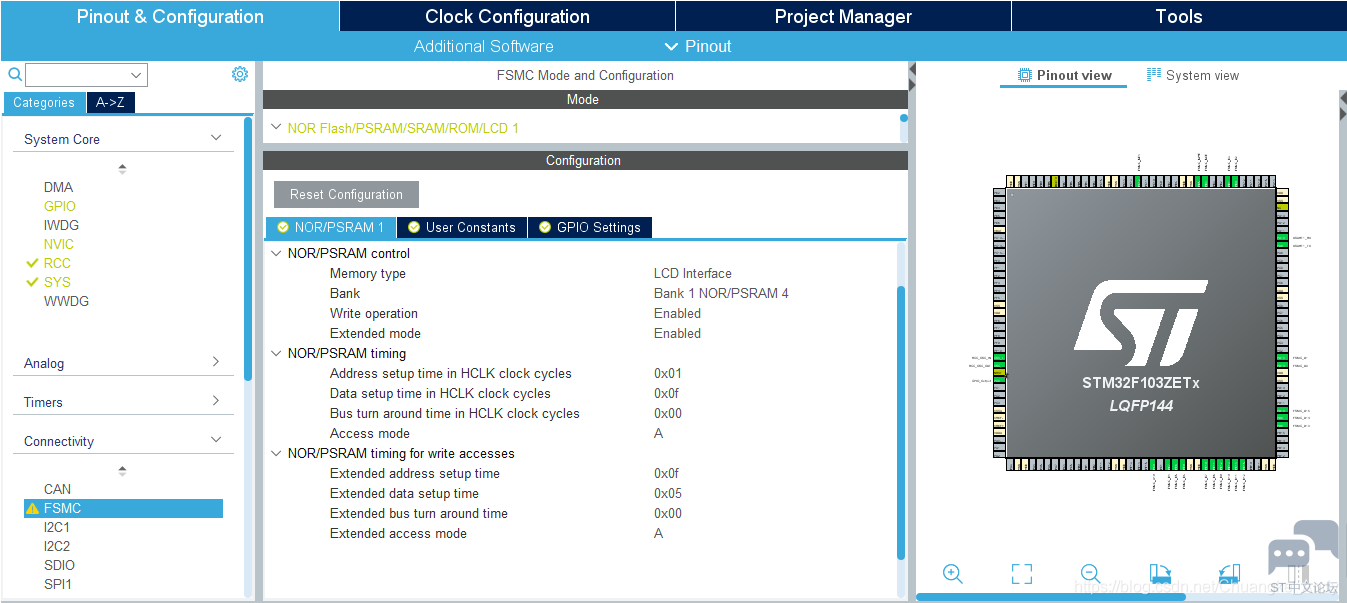Select CAN under Connectivity
Viewport: 1347px width, 603px height.
(x=57, y=489)
